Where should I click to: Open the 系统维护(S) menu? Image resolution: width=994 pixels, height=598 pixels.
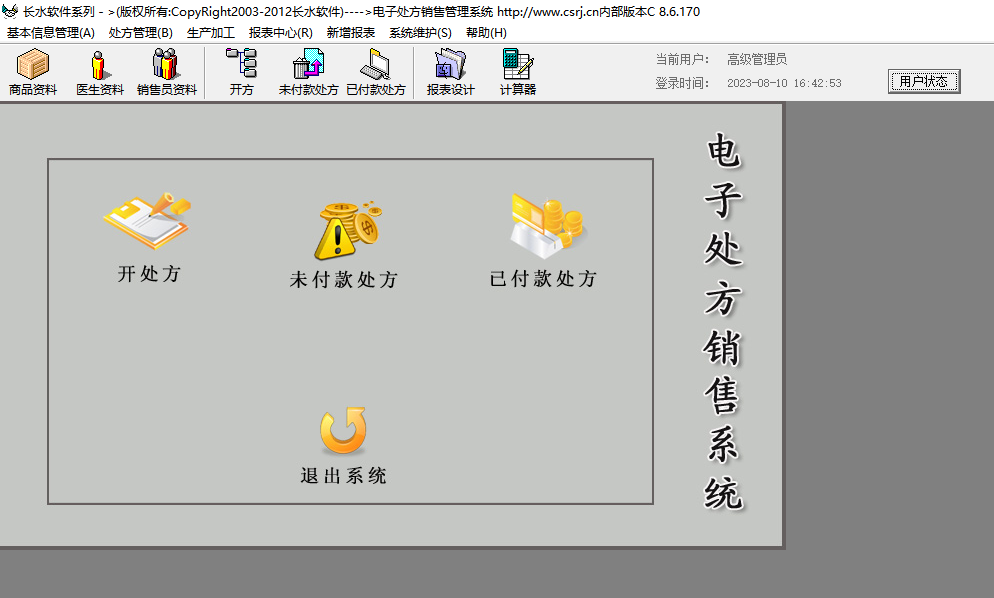tap(420, 33)
